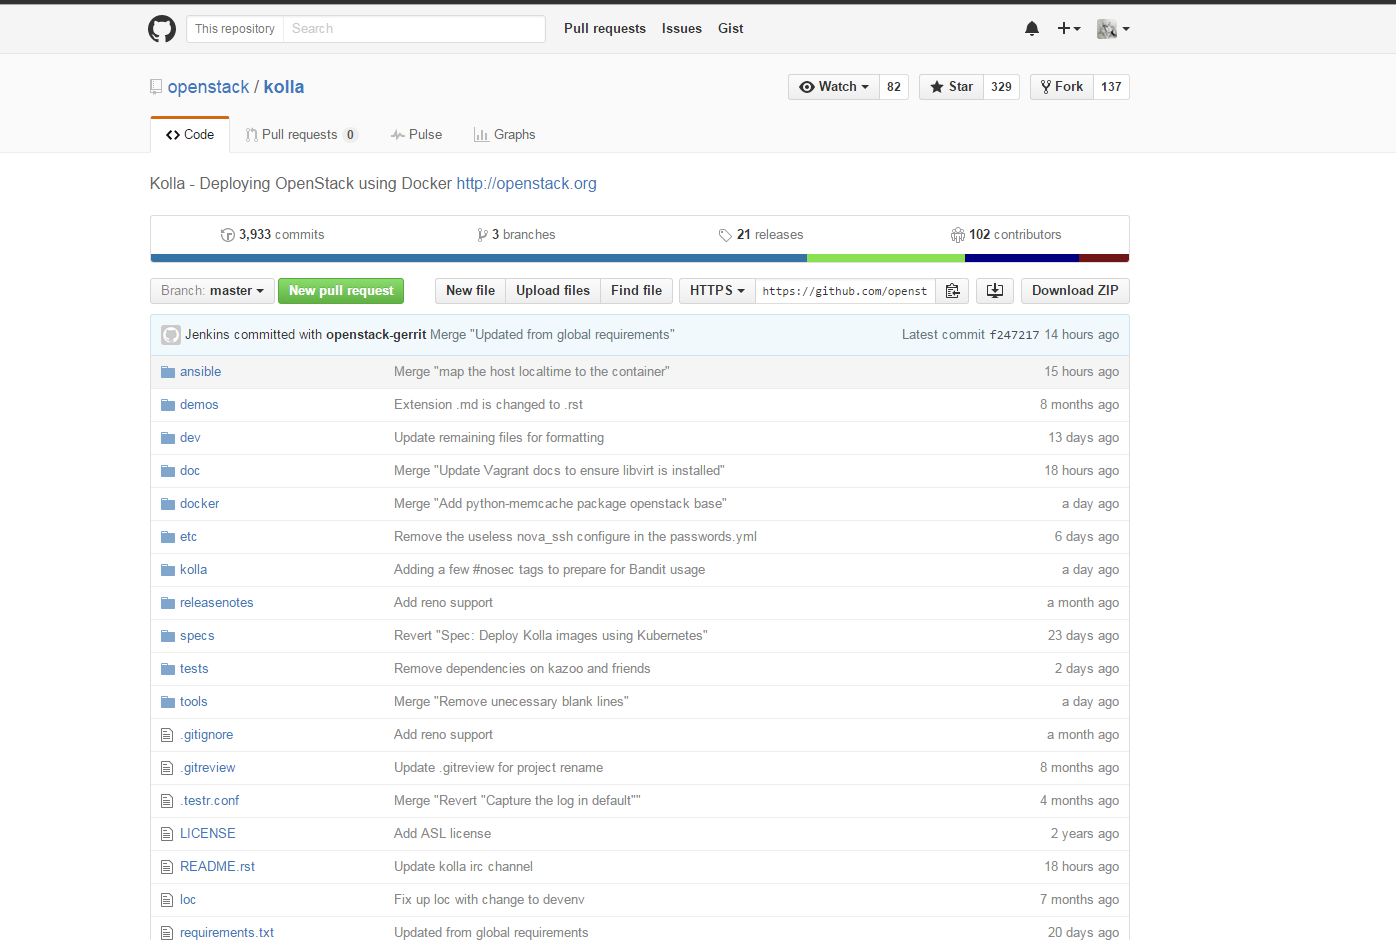The width and height of the screenshot is (1396, 940).
Task: Open the 102 contributors link
Action: 1006,235
